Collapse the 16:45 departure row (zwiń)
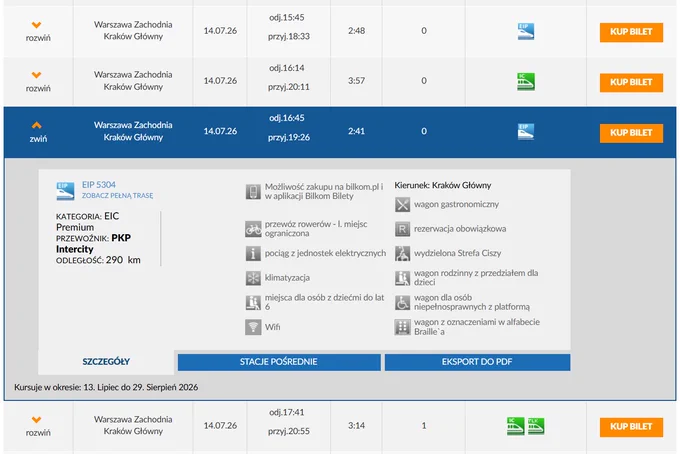 pyautogui.click(x=38, y=132)
